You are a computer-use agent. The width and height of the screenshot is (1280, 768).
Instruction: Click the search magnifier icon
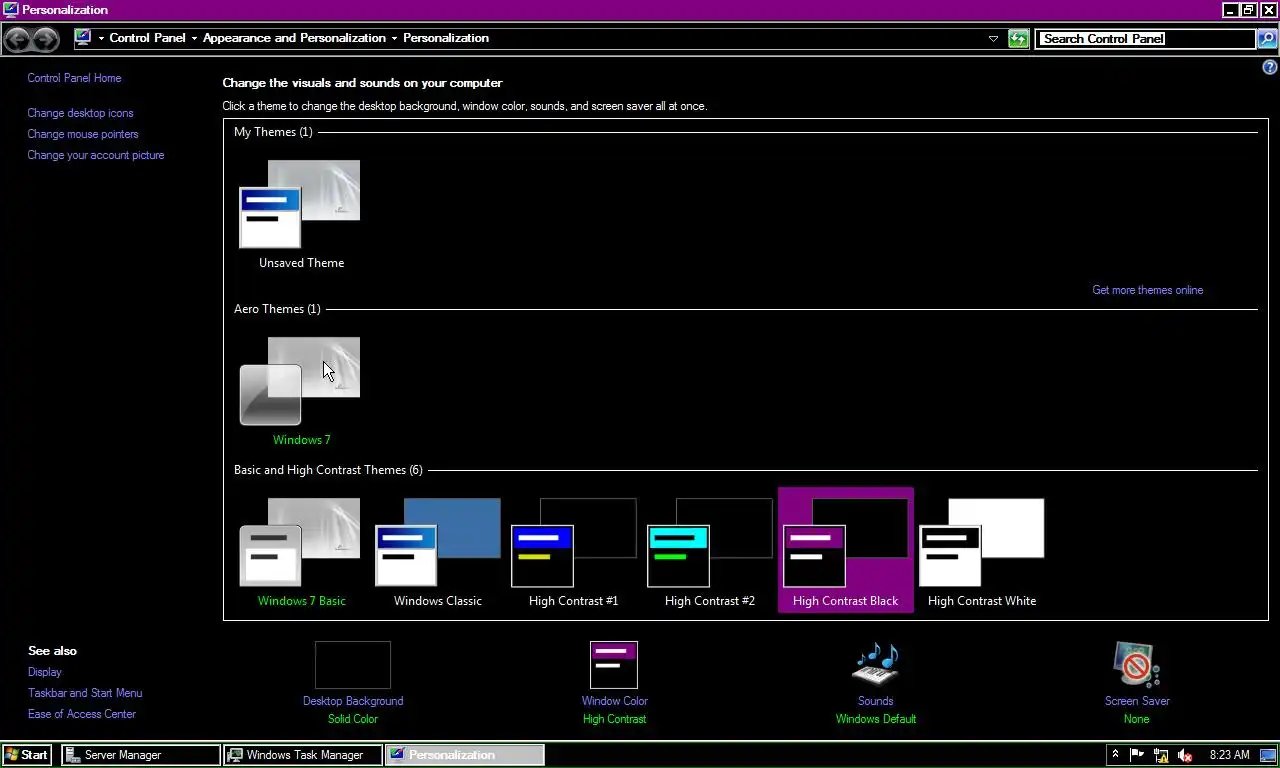click(x=1266, y=39)
